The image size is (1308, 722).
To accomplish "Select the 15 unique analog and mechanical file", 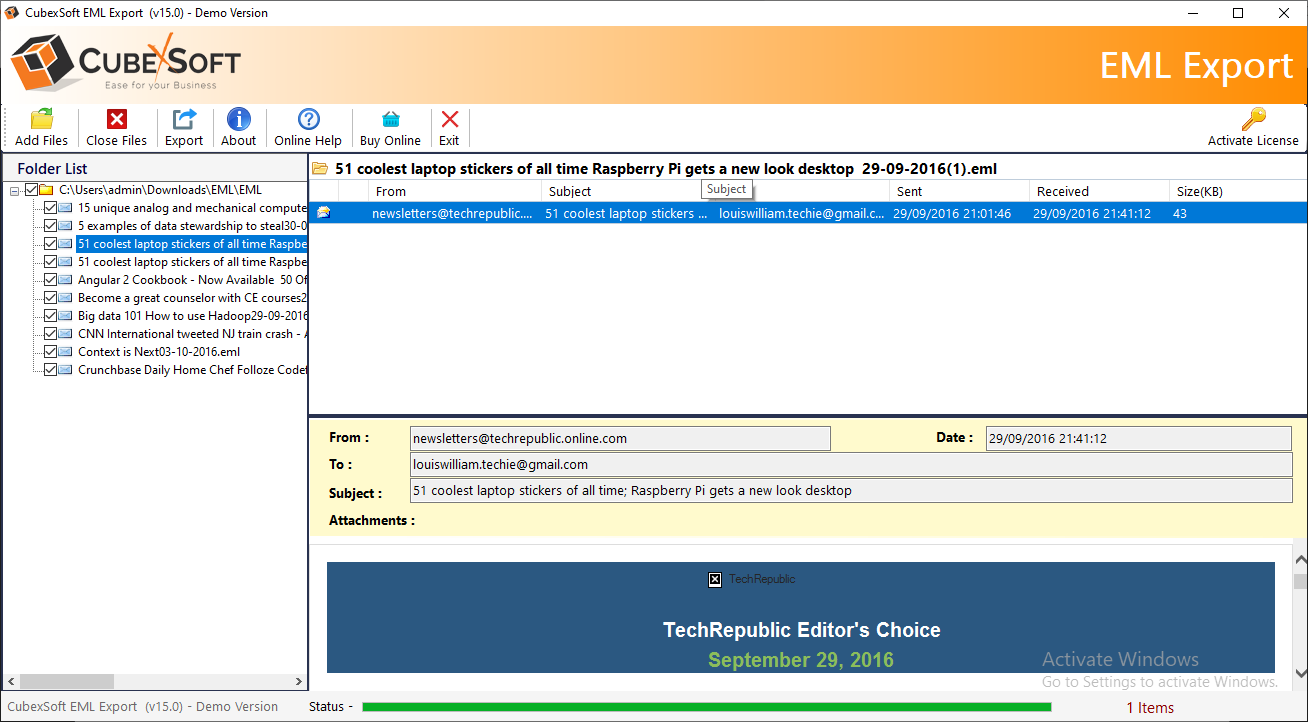I will coord(192,208).
